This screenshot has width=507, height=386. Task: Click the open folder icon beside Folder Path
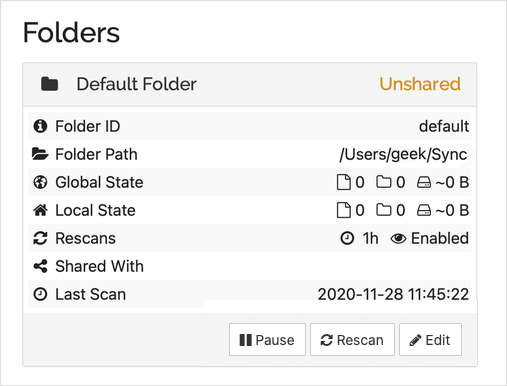(x=40, y=154)
